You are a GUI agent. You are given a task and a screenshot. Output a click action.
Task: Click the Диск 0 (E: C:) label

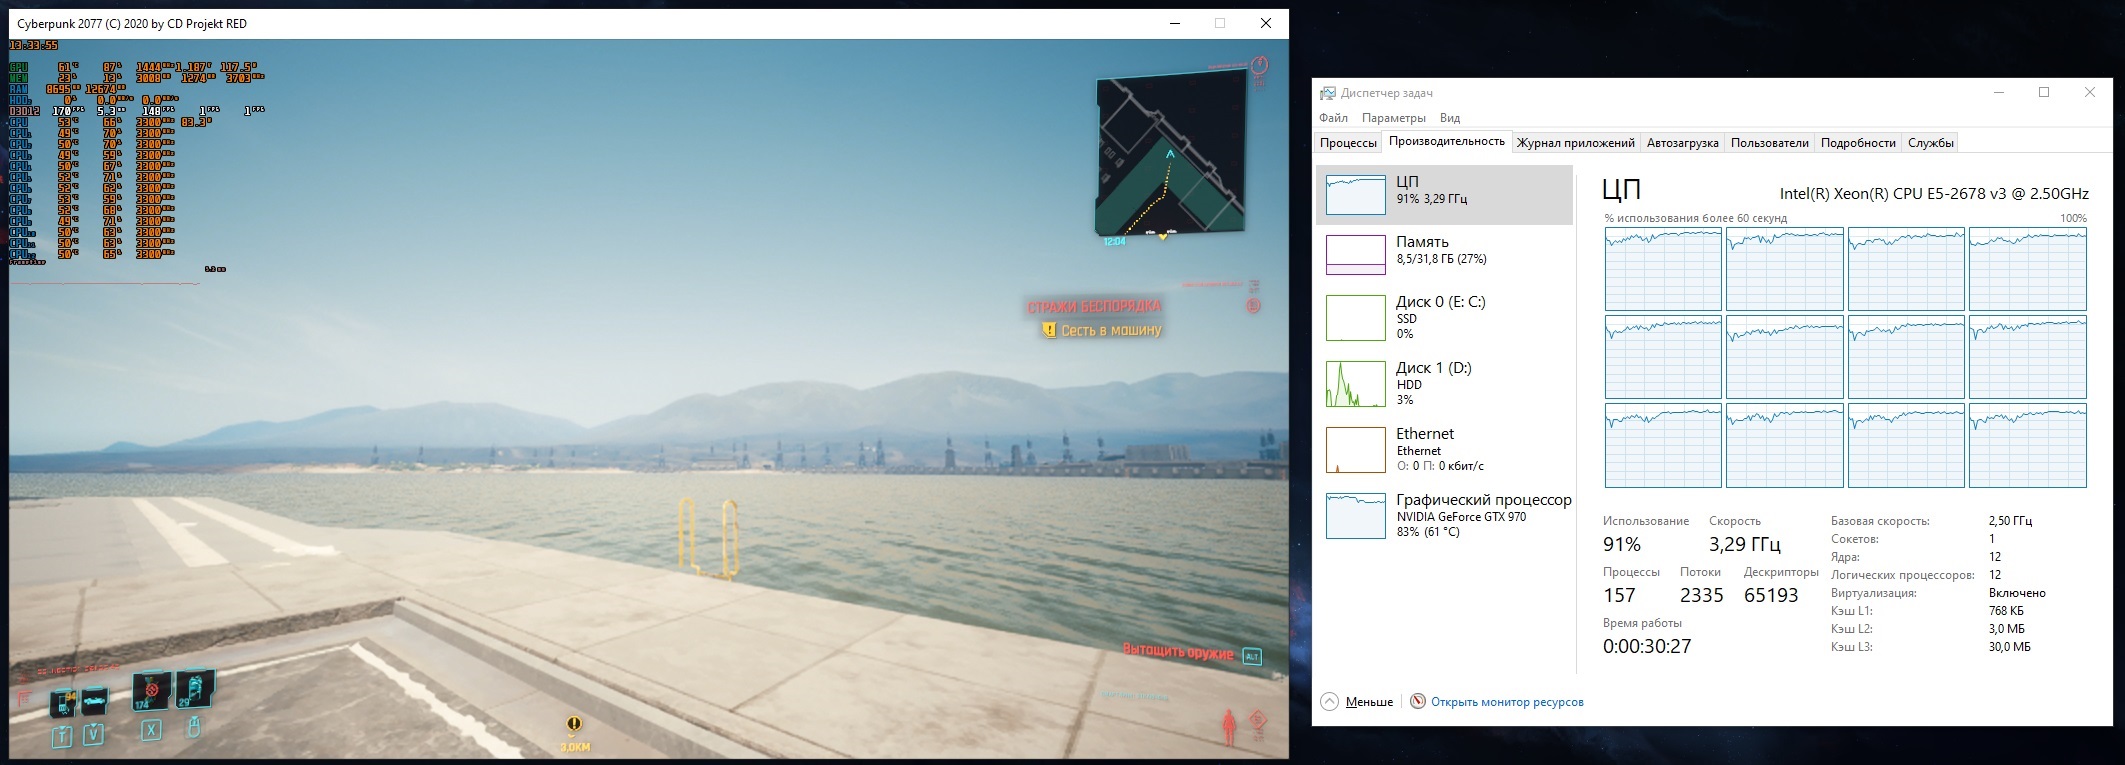tap(1441, 302)
